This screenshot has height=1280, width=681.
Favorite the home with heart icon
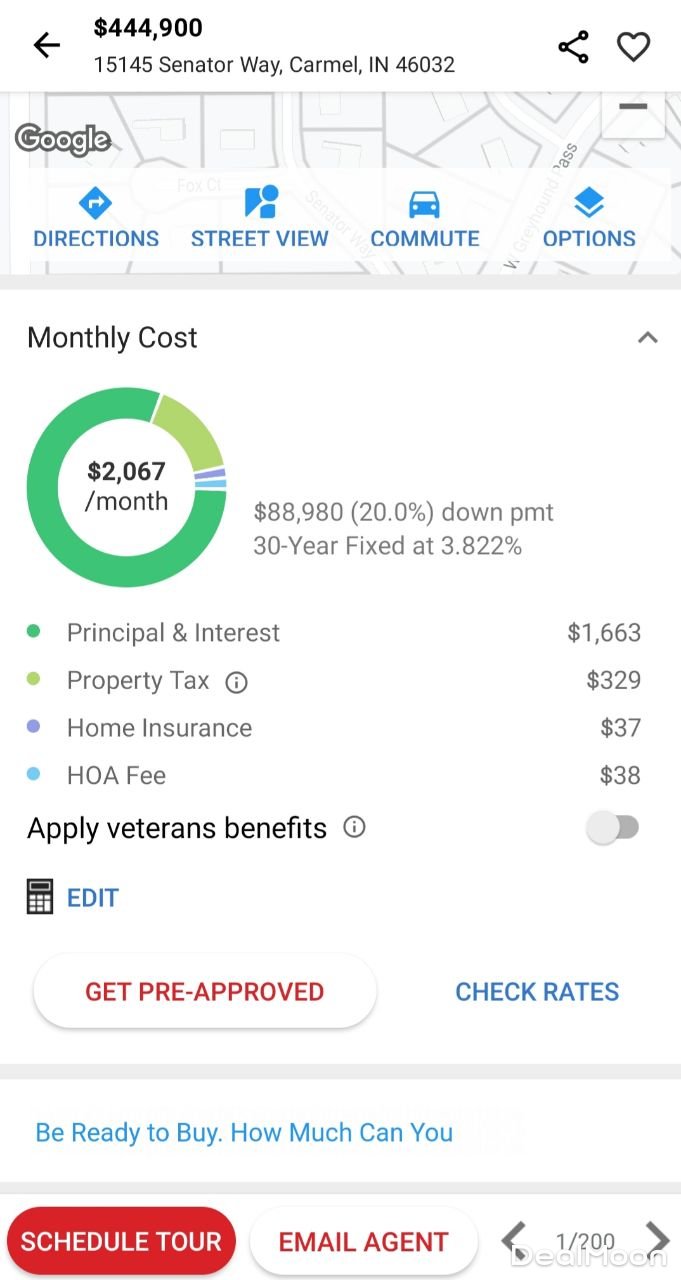[633, 47]
